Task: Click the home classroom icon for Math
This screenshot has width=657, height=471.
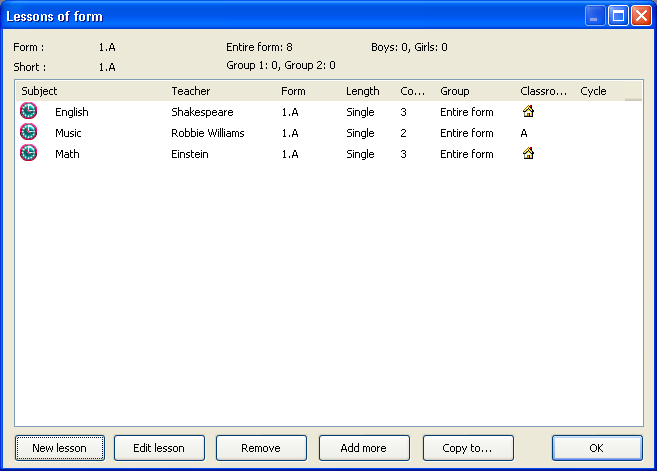Action: pyautogui.click(x=528, y=154)
